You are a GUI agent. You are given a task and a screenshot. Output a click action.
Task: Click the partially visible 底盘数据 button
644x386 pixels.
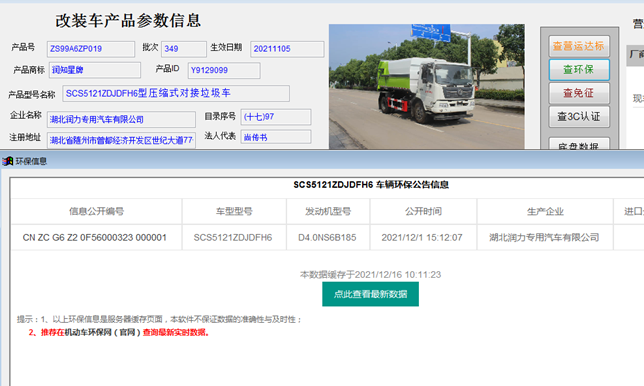tap(579, 144)
